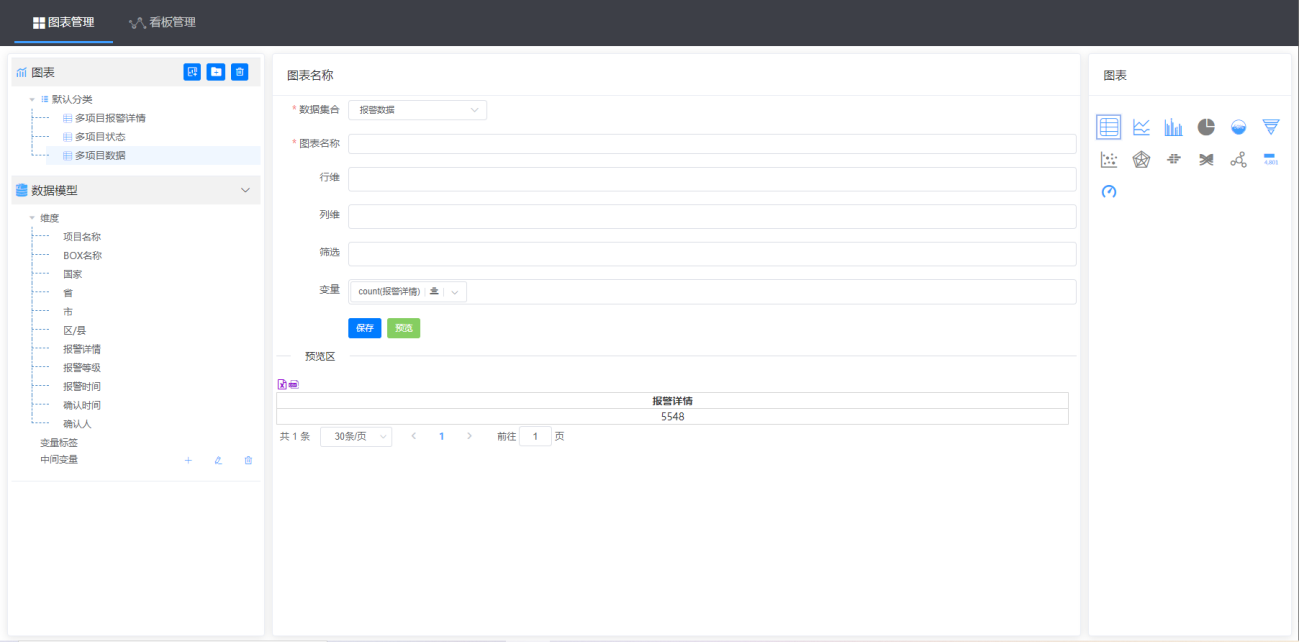Viewport: 1299px width, 642px height.
Task: Collapse the 默认分类 tree node
Action: (x=32, y=100)
